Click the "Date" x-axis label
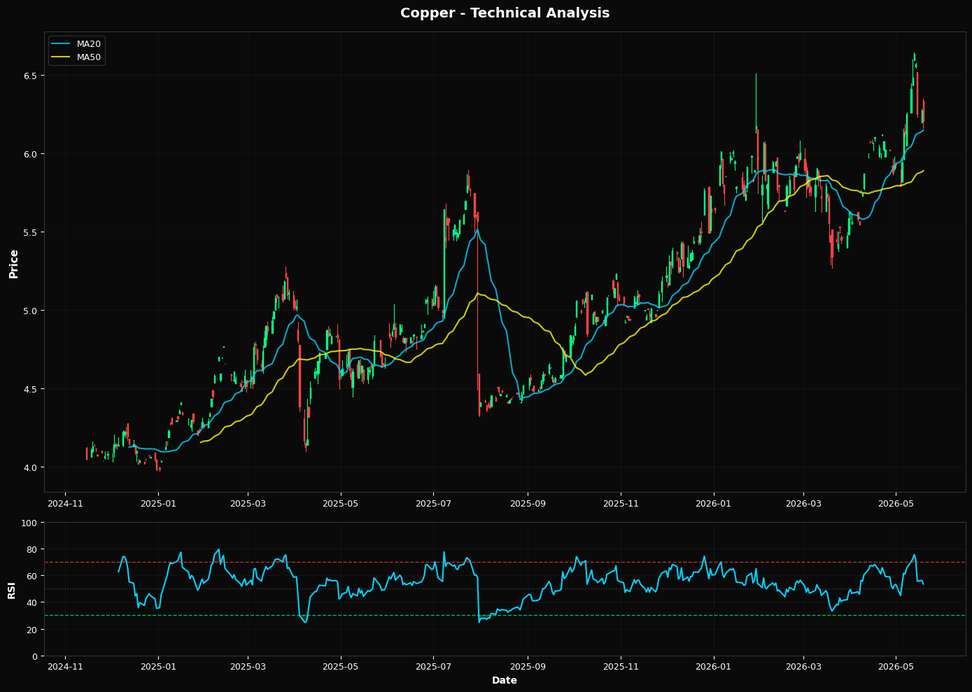The height and width of the screenshot is (692, 972). [505, 680]
